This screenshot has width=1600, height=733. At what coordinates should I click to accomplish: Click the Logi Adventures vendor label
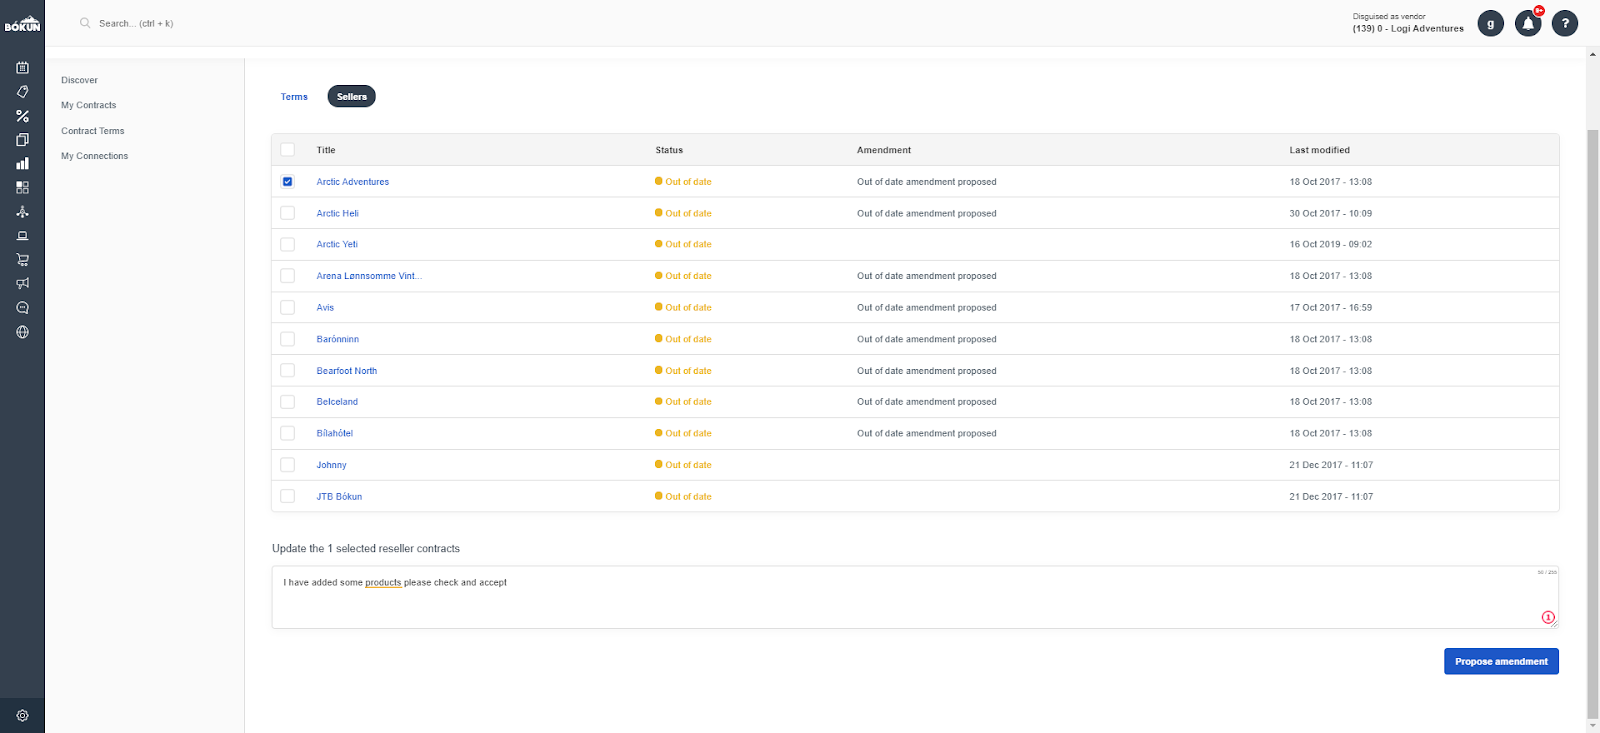pos(1408,29)
